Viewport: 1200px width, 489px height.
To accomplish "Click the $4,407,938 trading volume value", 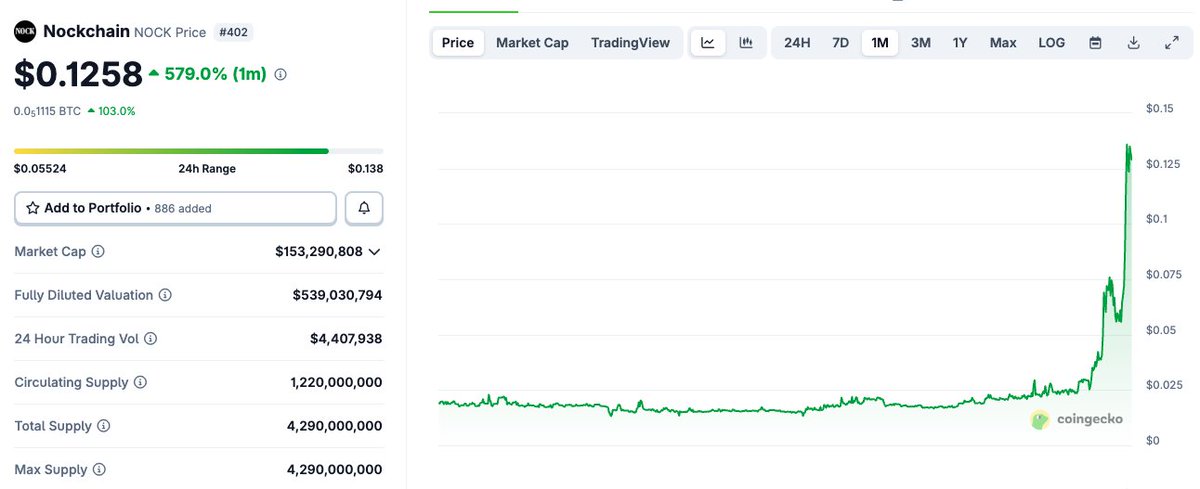I will coord(346,339).
